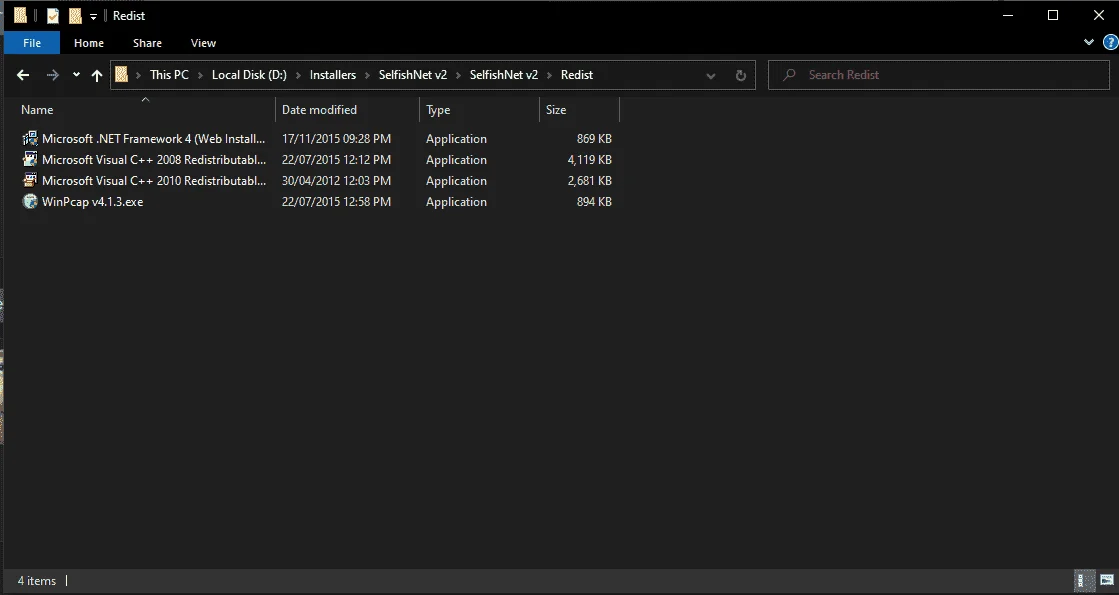Viewport: 1119px width, 595px height.
Task: Maximize the Redist window
Action: tap(1053, 15)
